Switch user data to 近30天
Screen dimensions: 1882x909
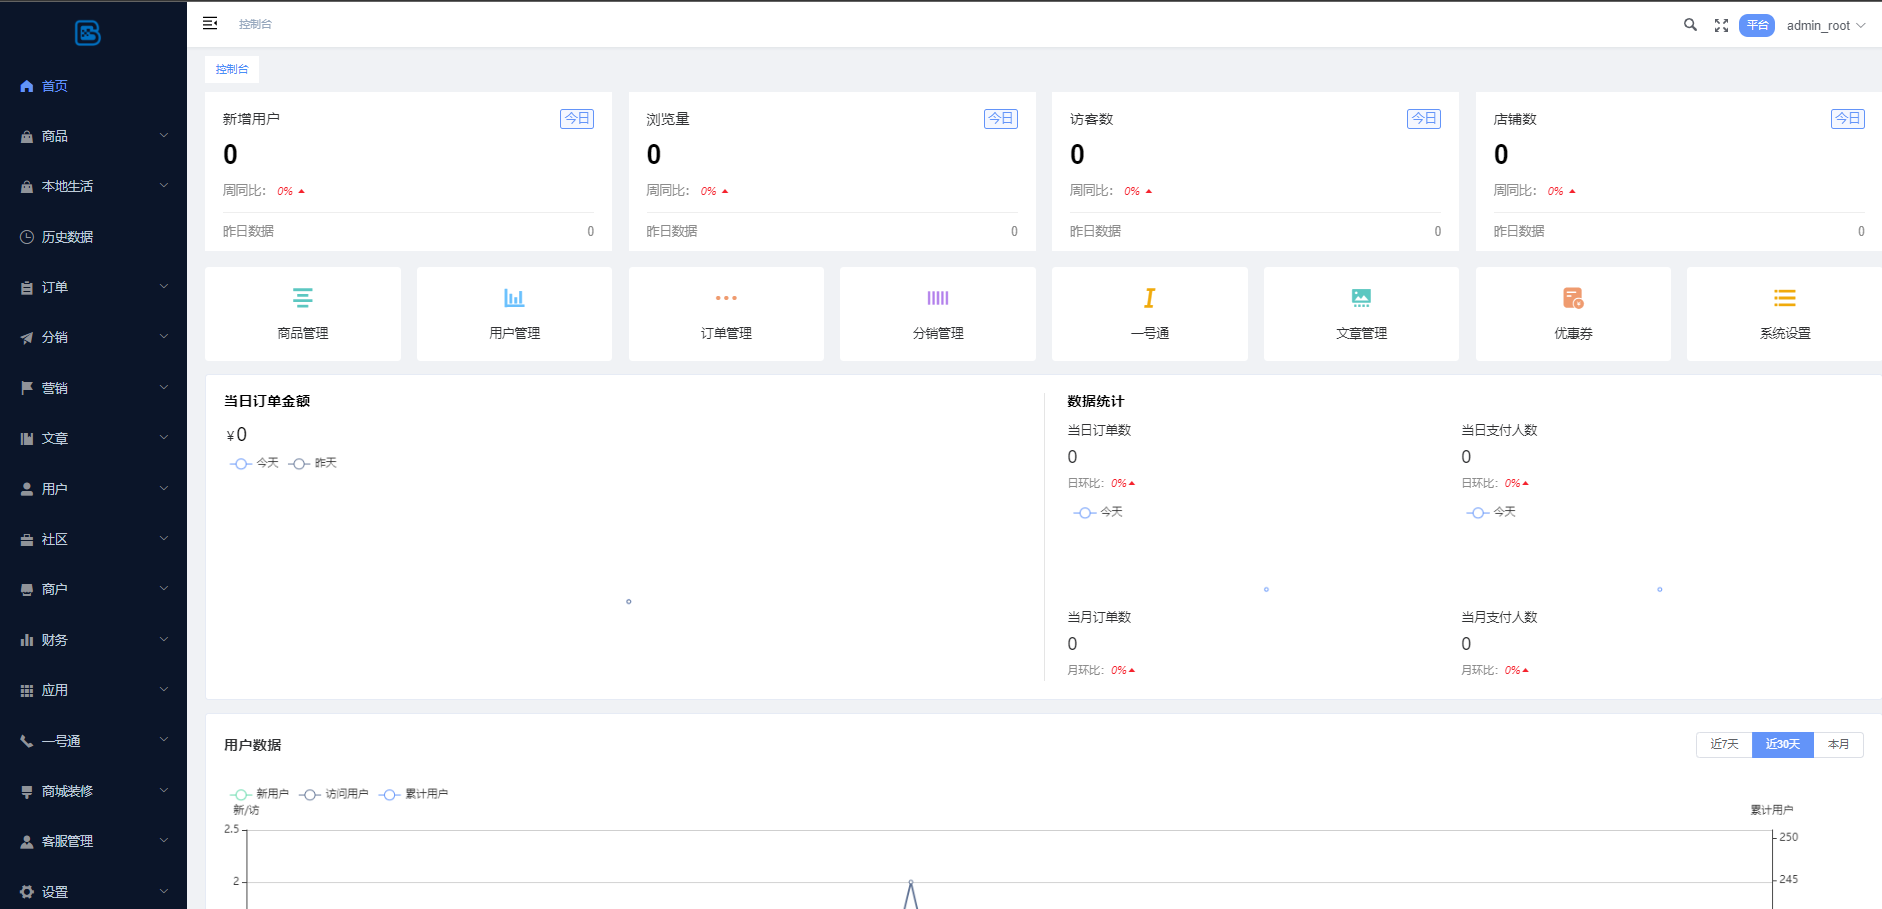[x=1782, y=744]
